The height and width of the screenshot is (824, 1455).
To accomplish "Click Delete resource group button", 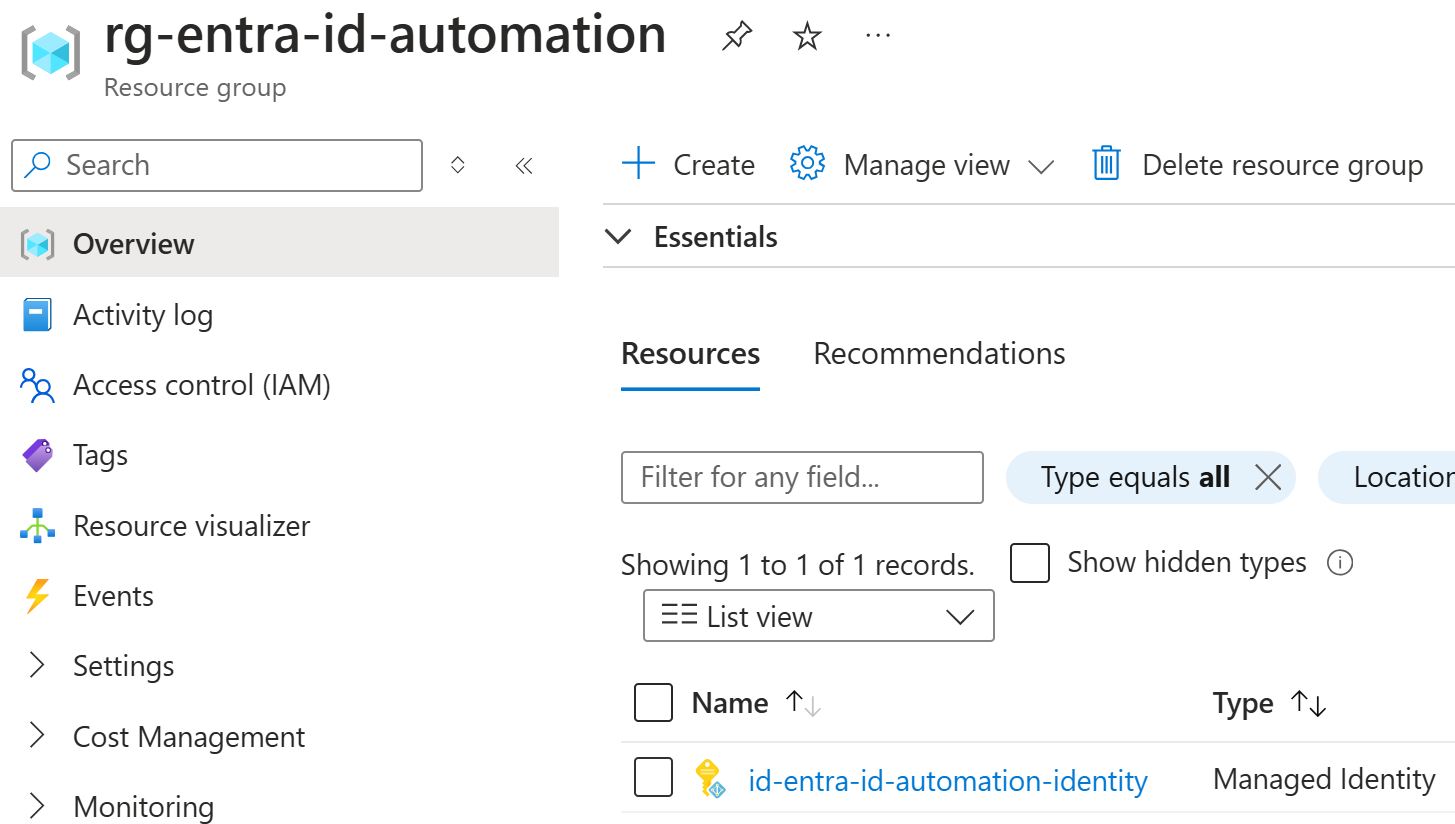I will point(1257,164).
